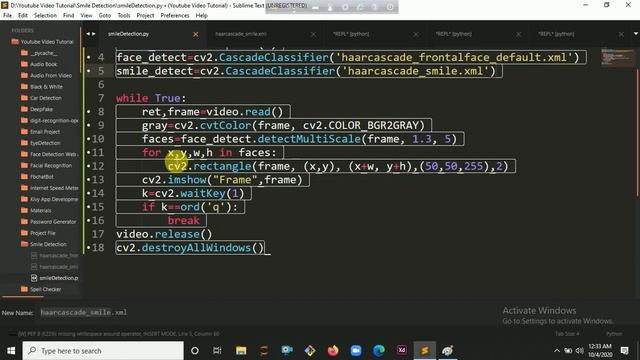Viewport: 640px width, 360px height.
Task: Open the Facial Recognition folder
Action: [47, 165]
